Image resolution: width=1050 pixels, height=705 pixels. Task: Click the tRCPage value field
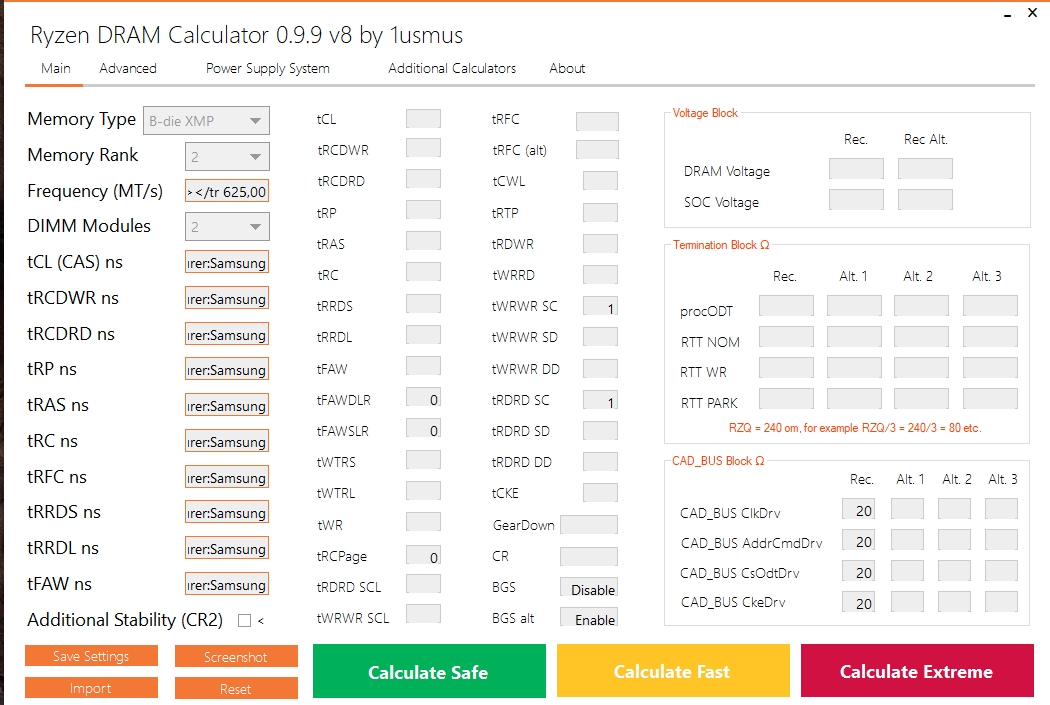coord(423,555)
